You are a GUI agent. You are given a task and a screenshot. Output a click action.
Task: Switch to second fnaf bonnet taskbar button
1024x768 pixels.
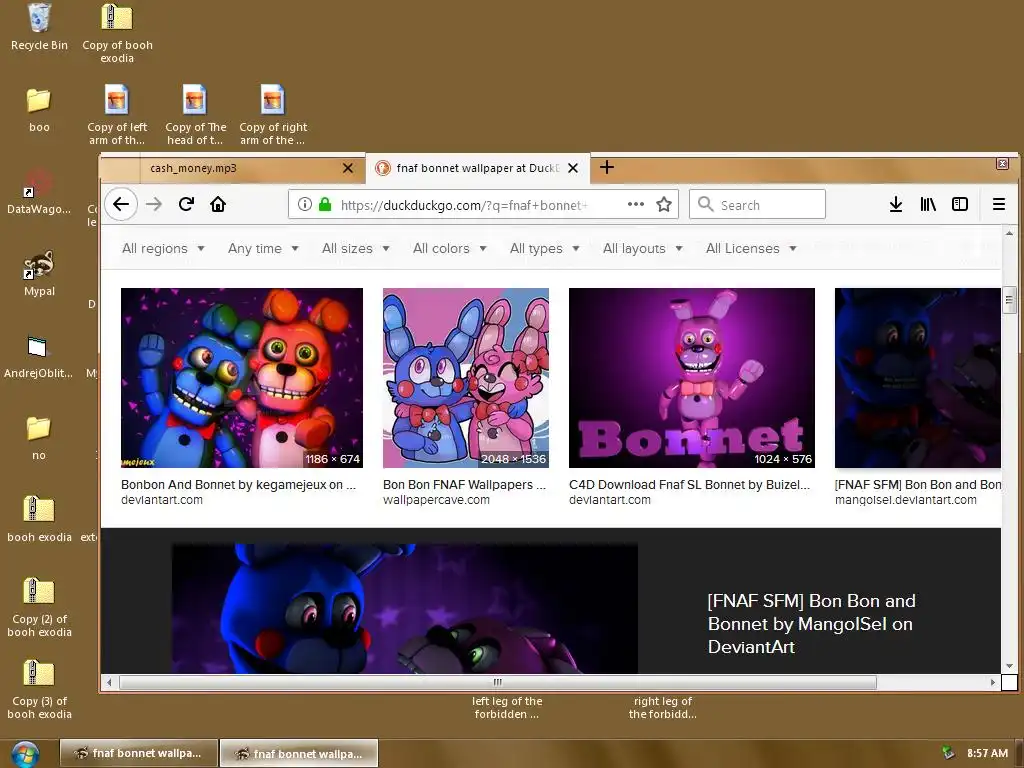pos(299,753)
